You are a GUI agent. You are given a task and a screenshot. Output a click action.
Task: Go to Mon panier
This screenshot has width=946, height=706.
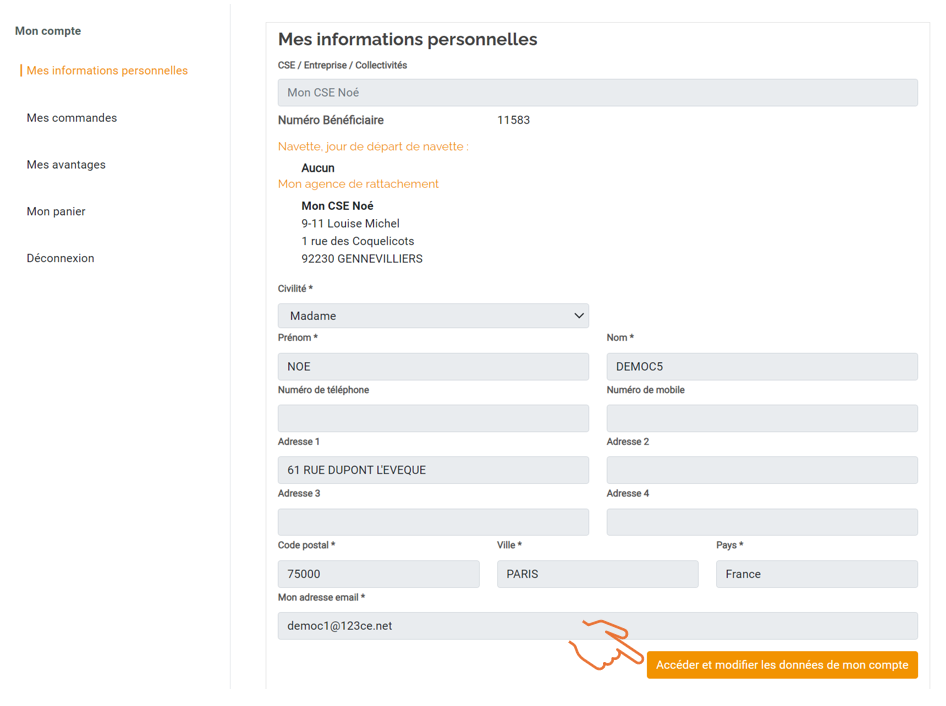55,211
